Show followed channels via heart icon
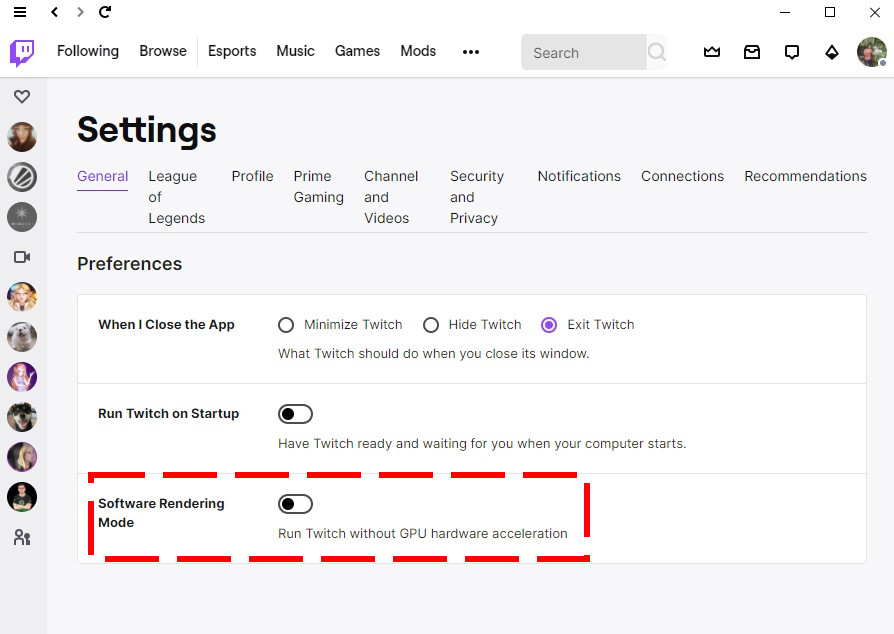The width and height of the screenshot is (894, 634). point(22,96)
